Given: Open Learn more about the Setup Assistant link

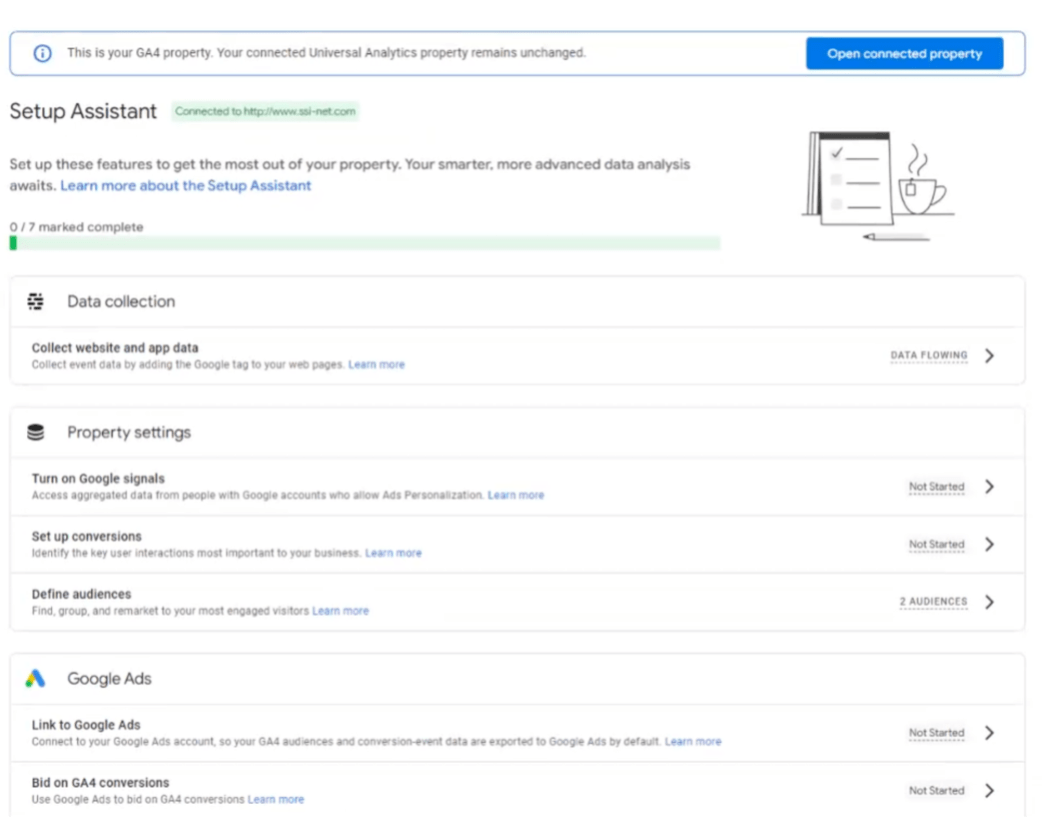Looking at the screenshot, I should 185,186.
